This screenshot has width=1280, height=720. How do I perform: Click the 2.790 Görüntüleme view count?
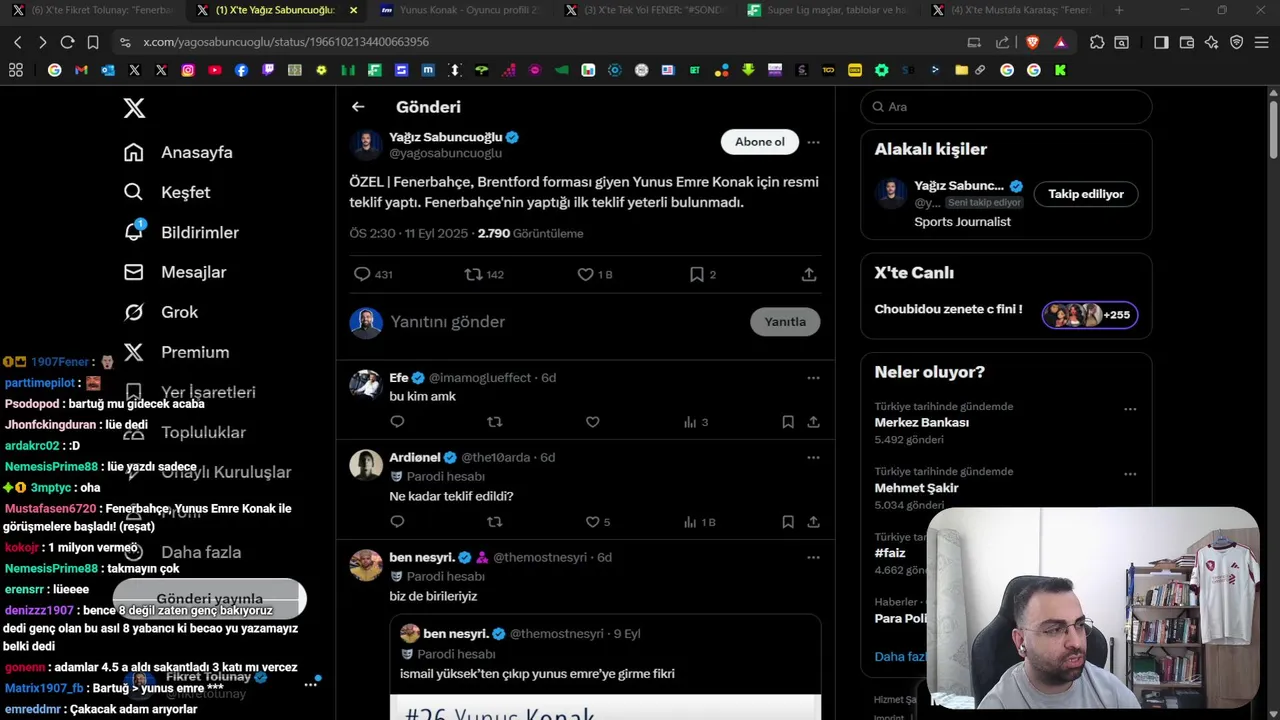click(530, 233)
